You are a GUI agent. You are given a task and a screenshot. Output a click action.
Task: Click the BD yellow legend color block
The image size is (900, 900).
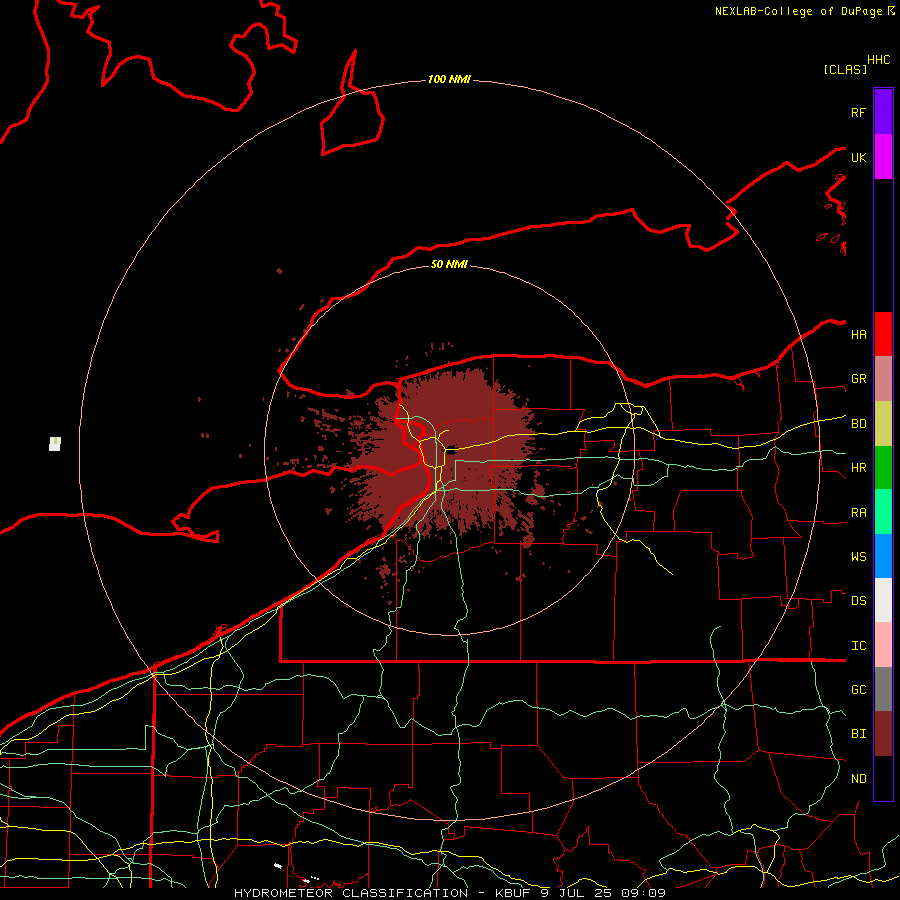coord(883,424)
